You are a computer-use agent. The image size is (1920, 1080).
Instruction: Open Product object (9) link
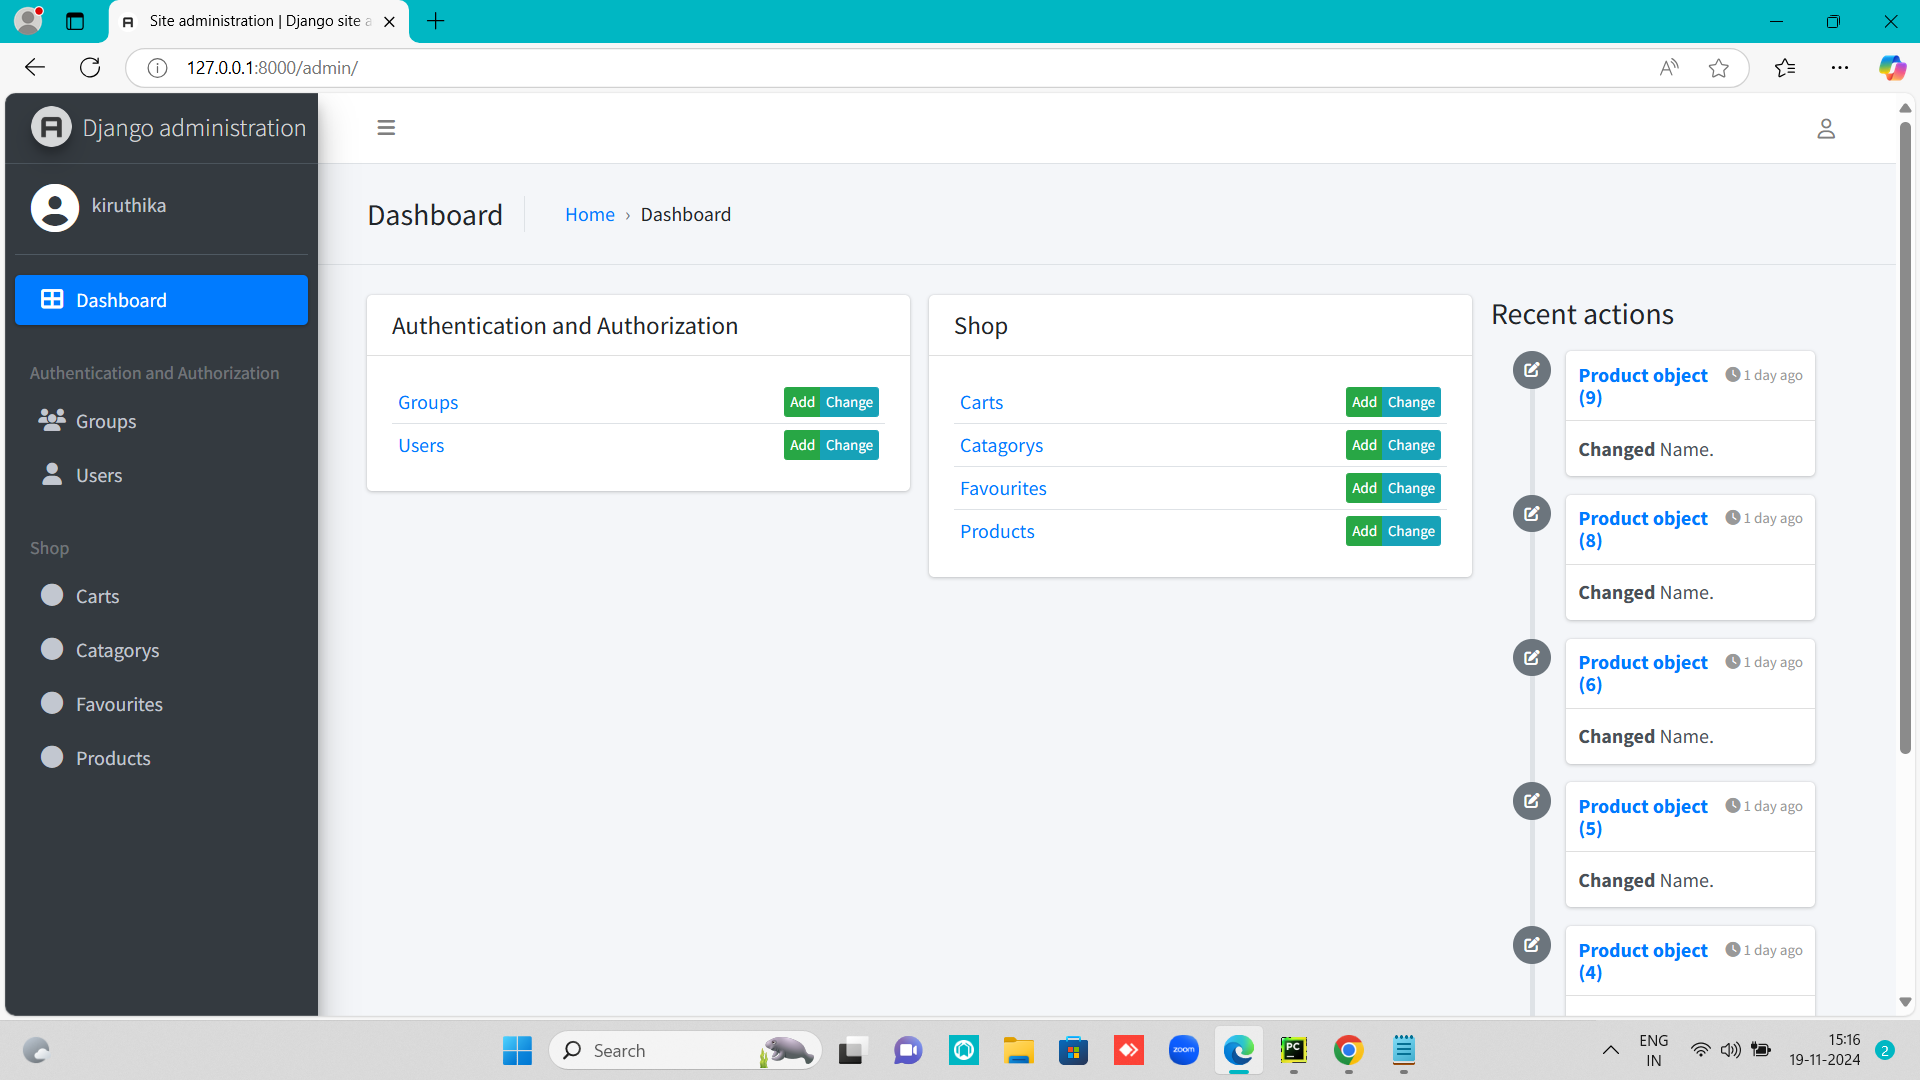(1643, 387)
